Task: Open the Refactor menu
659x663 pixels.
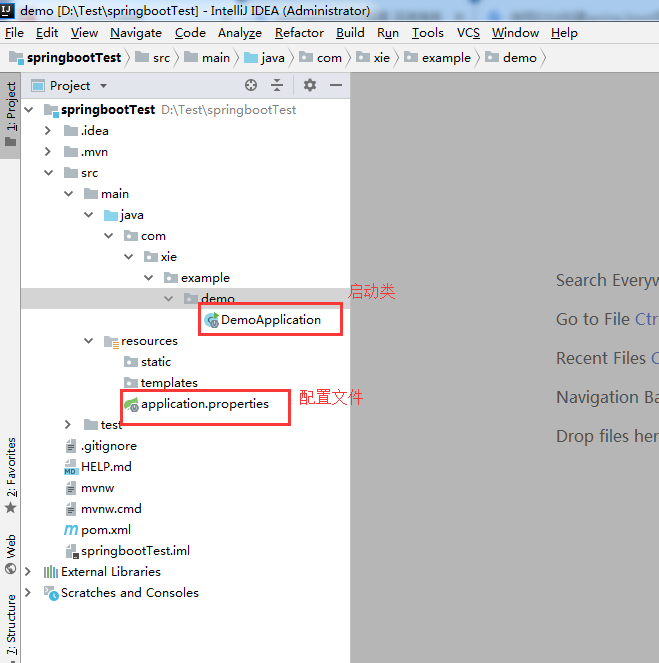Action: 299,33
